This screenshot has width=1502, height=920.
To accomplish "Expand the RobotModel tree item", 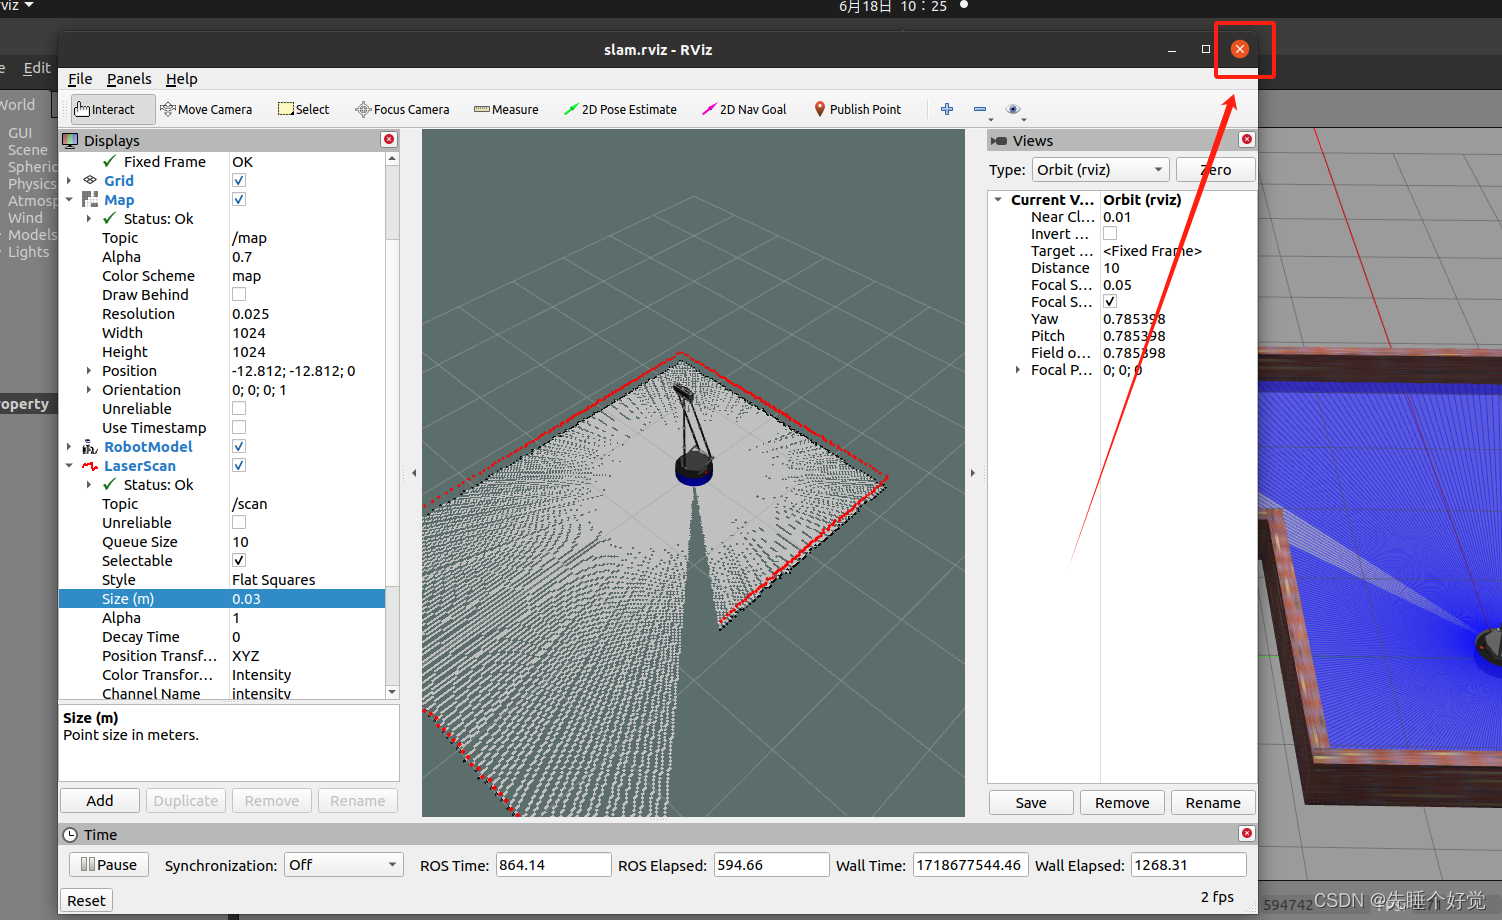I will click(x=69, y=447).
